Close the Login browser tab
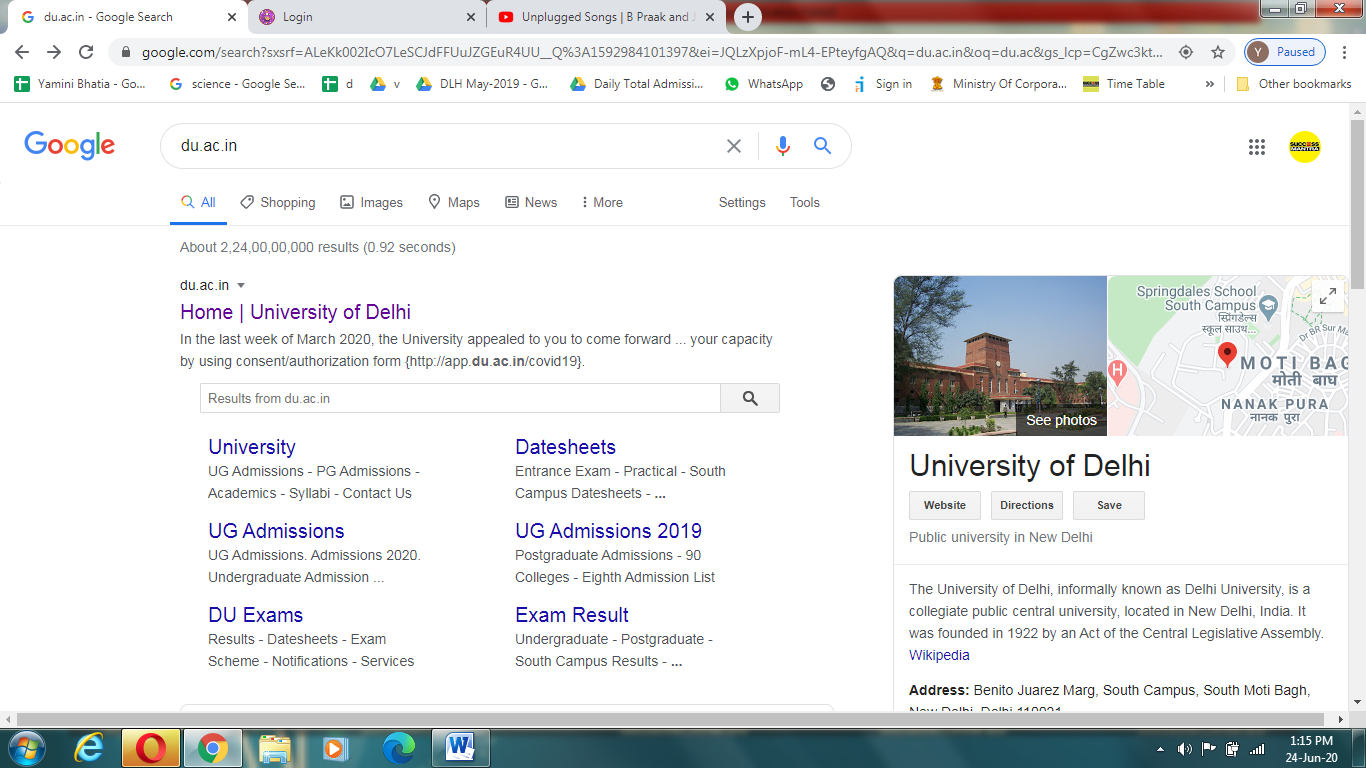 (x=472, y=17)
